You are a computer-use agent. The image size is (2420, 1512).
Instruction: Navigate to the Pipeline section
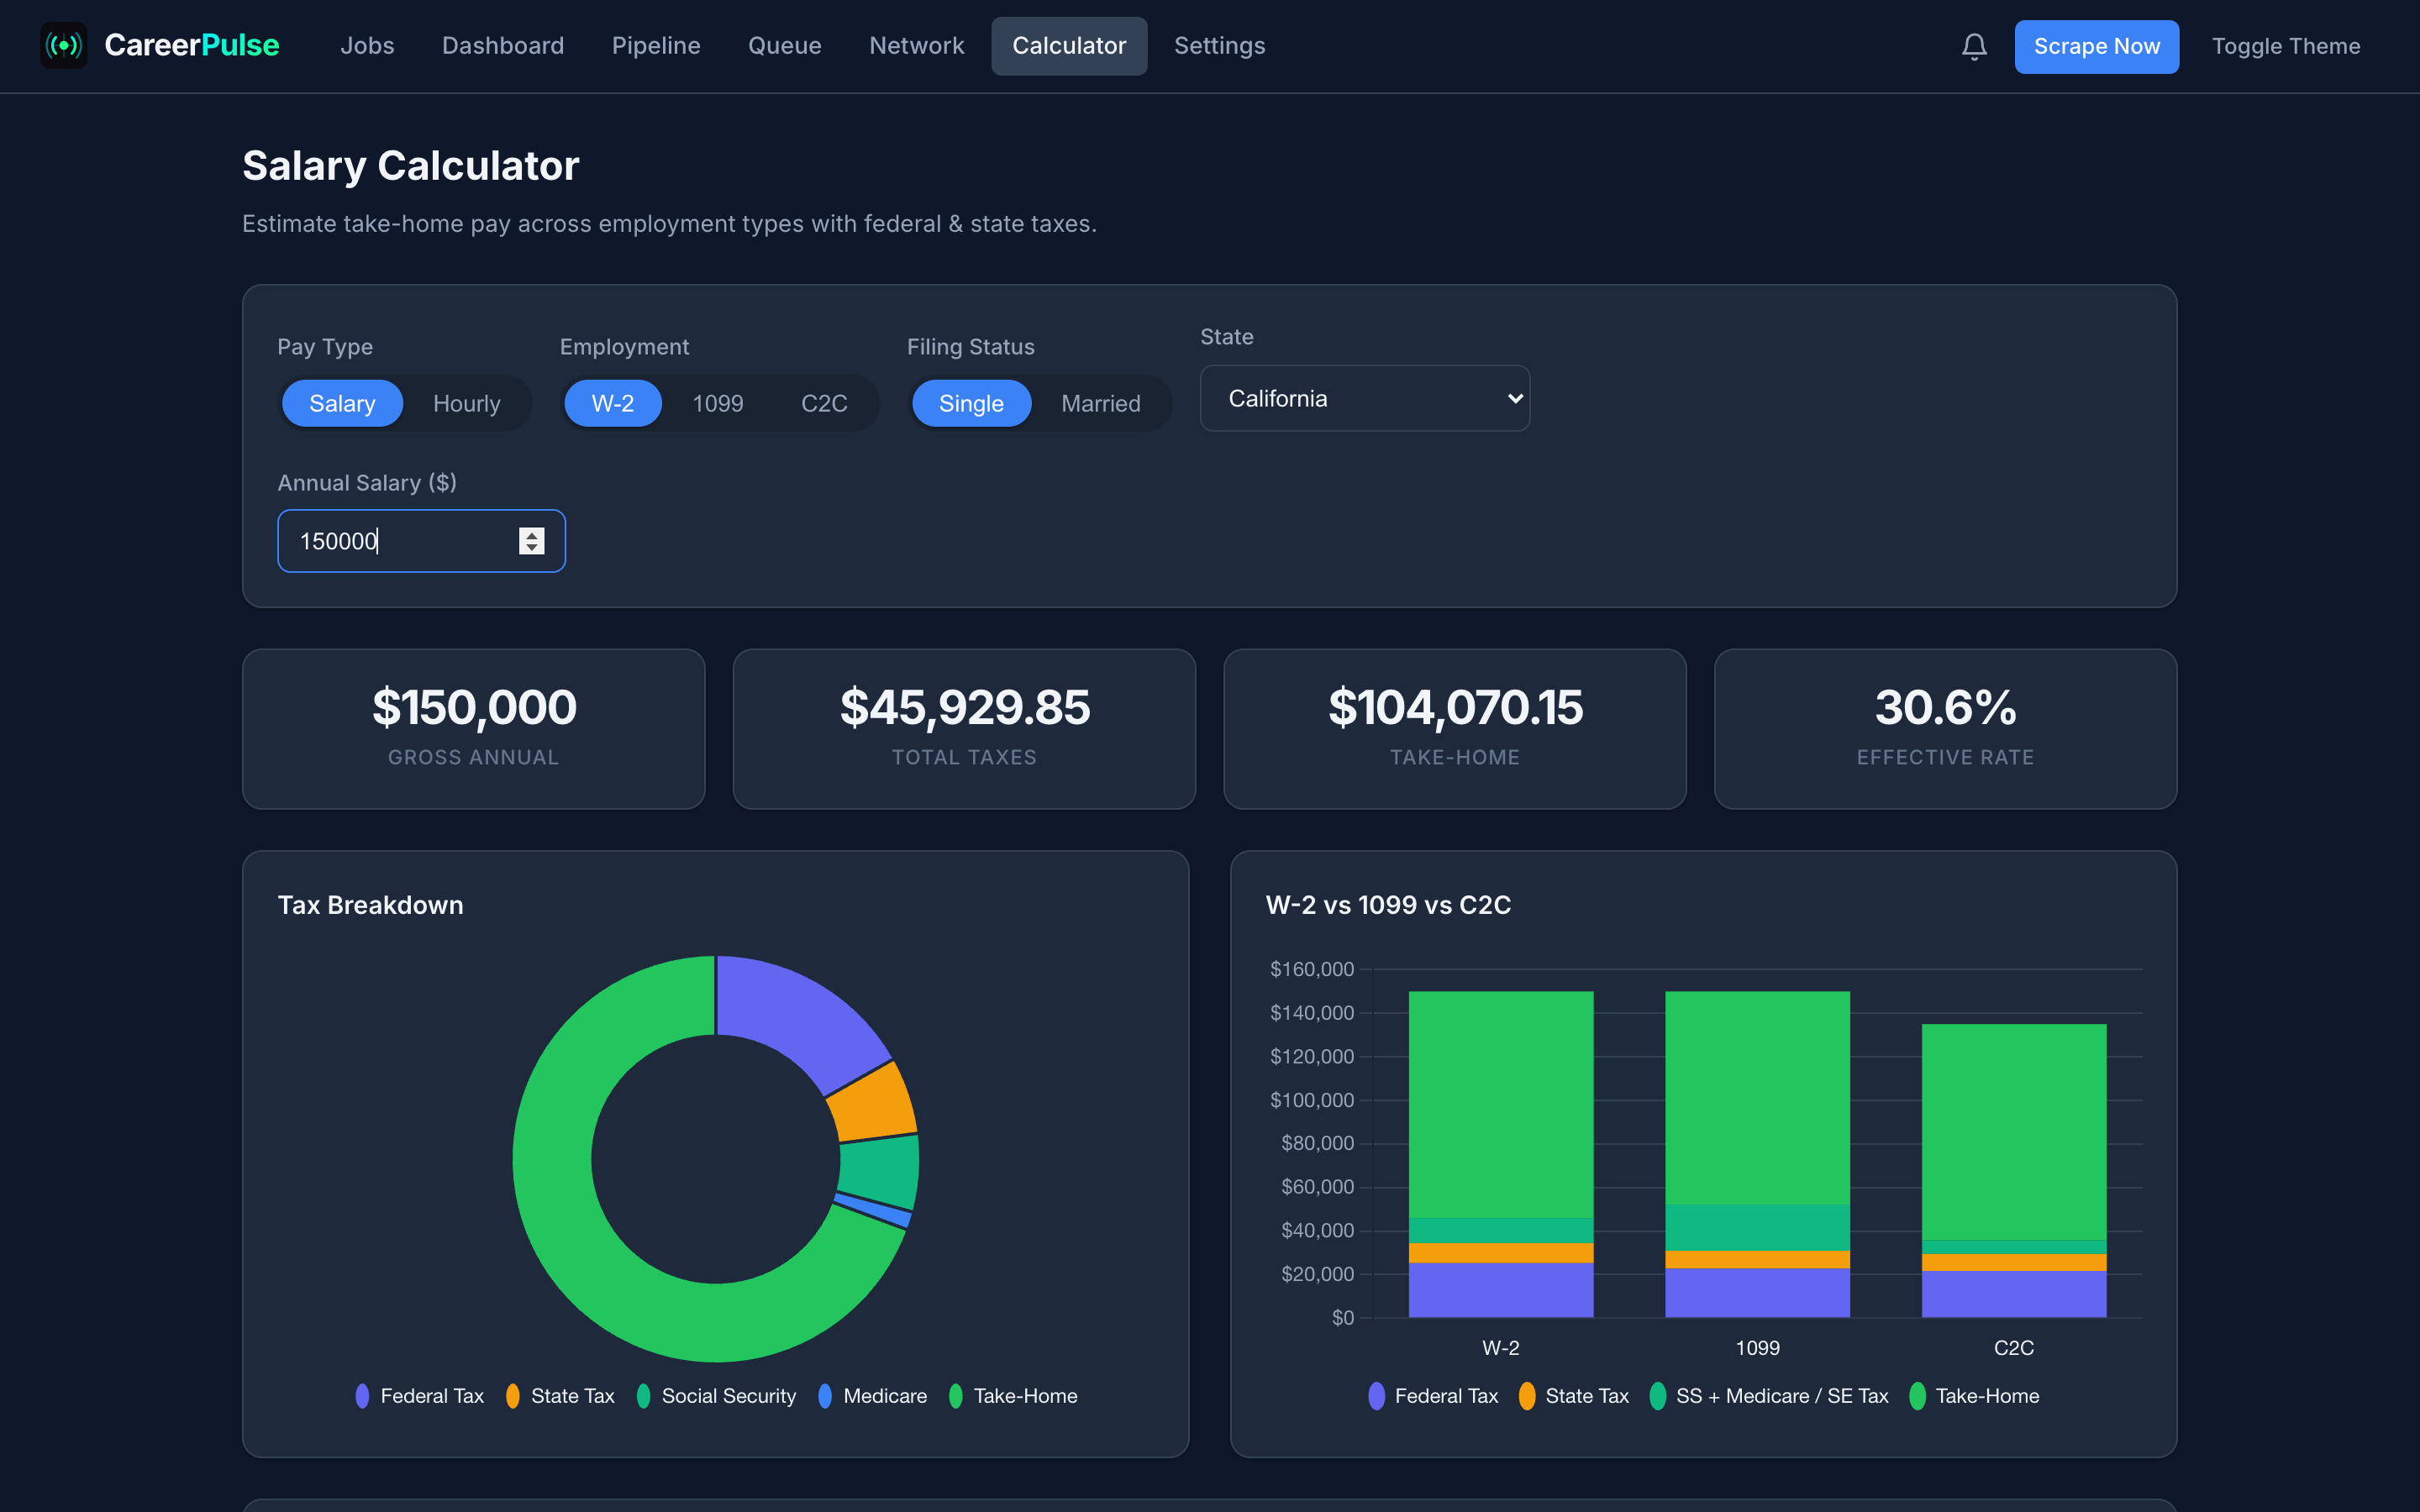tap(656, 46)
